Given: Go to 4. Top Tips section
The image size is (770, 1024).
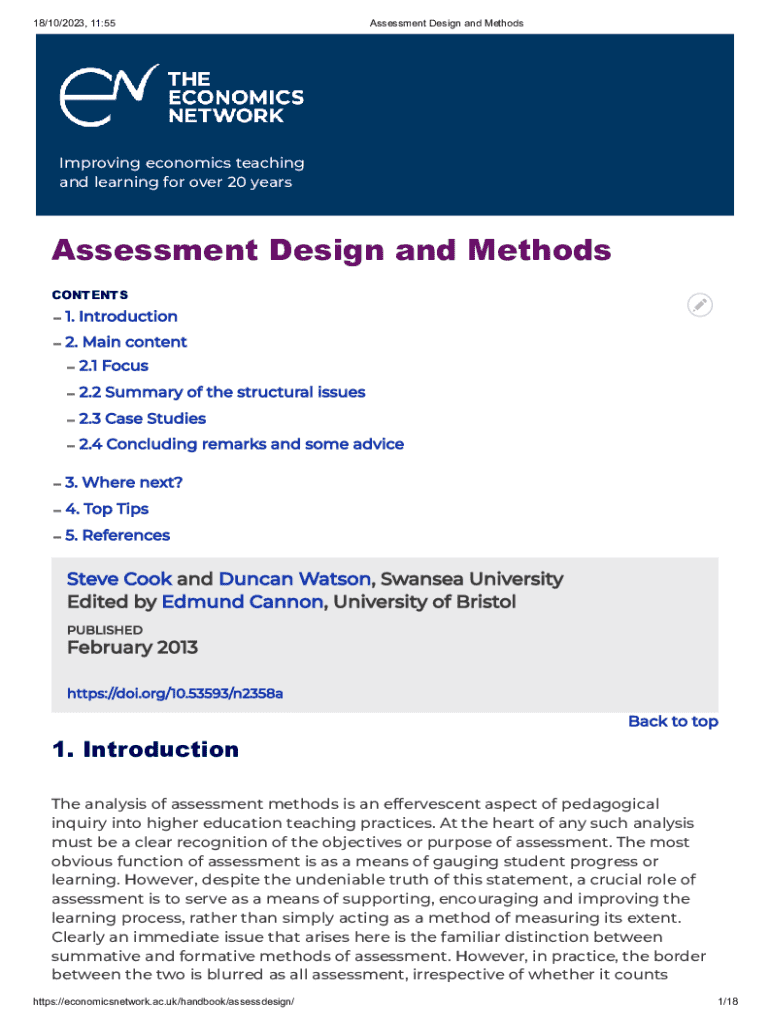Looking at the screenshot, I should pos(106,509).
